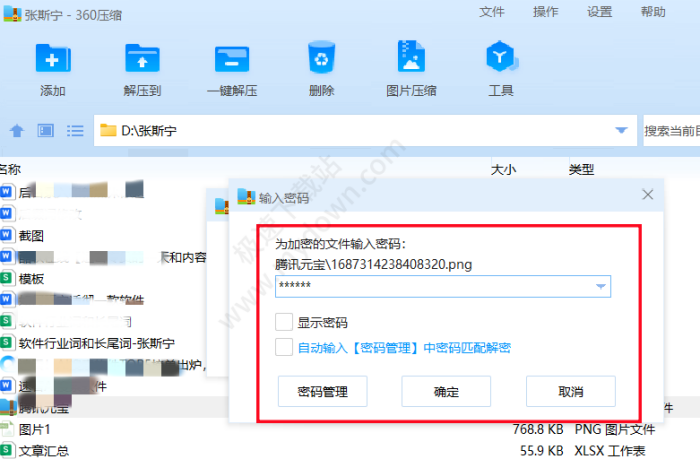Click spreadsheet icon beside 模板 file

point(6,278)
